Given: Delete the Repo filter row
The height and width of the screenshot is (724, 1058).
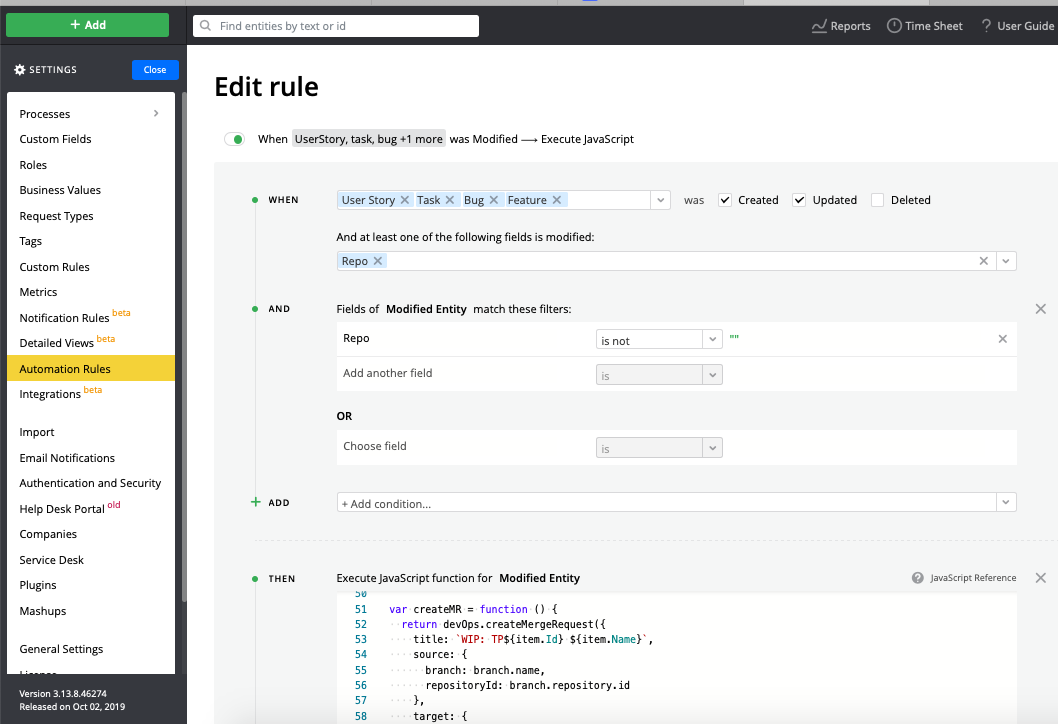Looking at the screenshot, I should click(x=1003, y=339).
